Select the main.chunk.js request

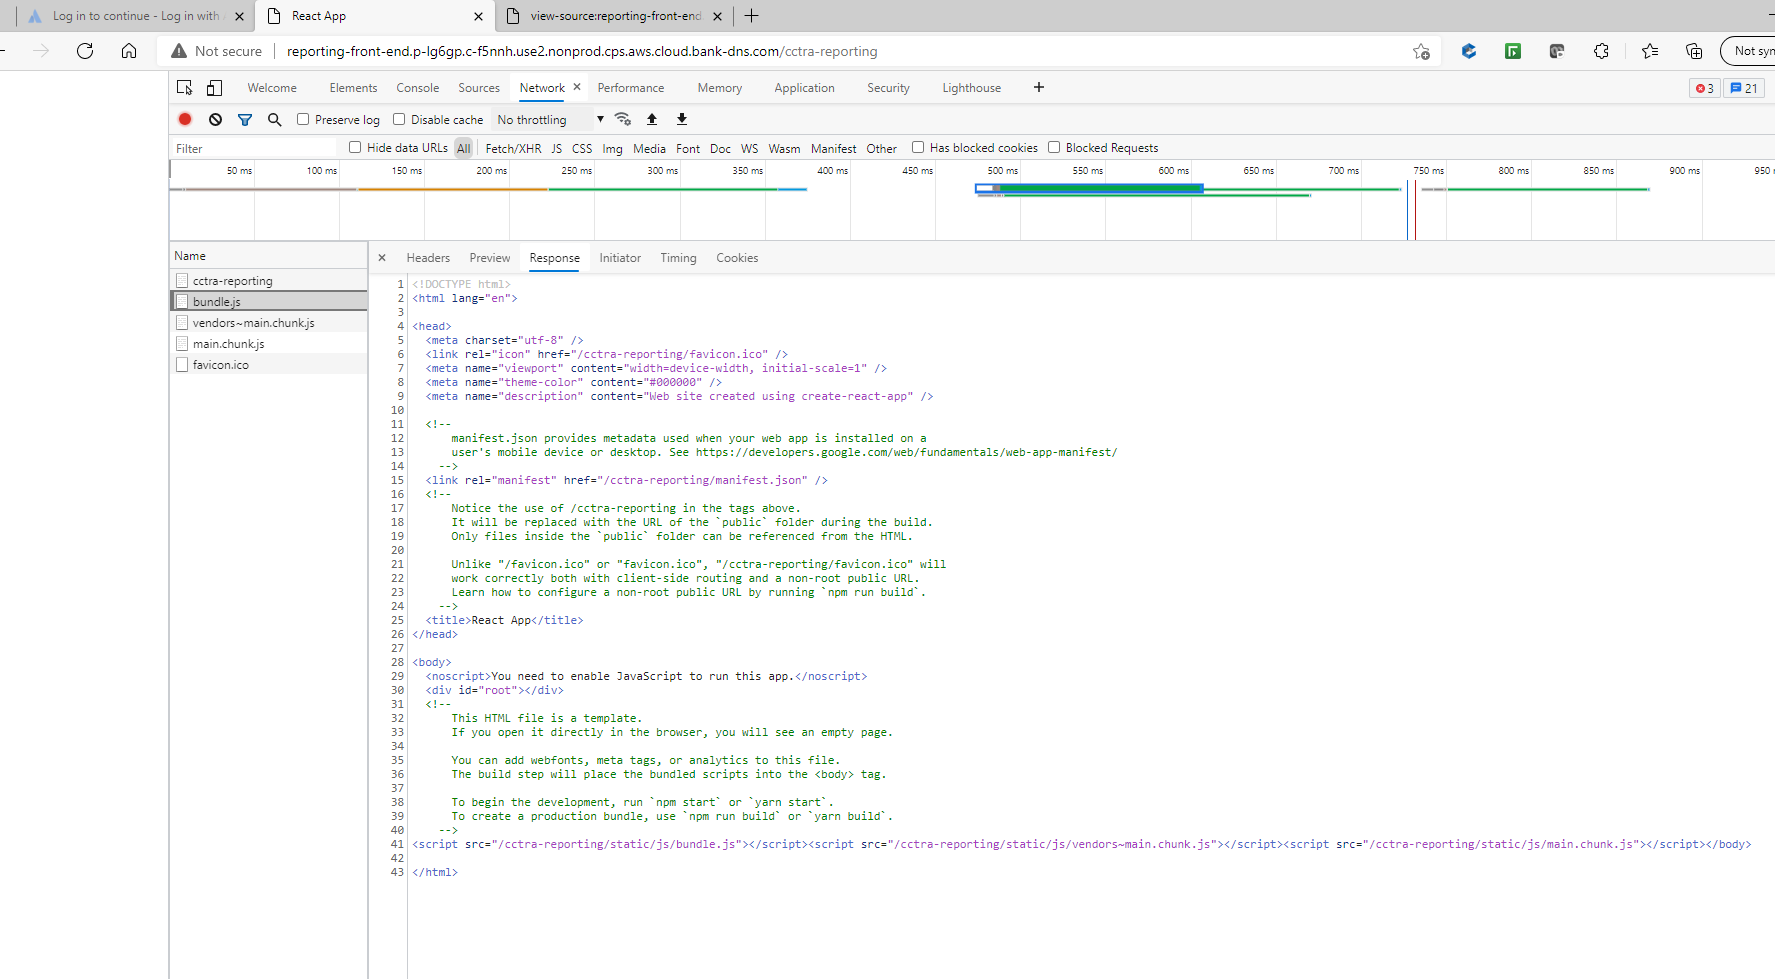click(269, 344)
